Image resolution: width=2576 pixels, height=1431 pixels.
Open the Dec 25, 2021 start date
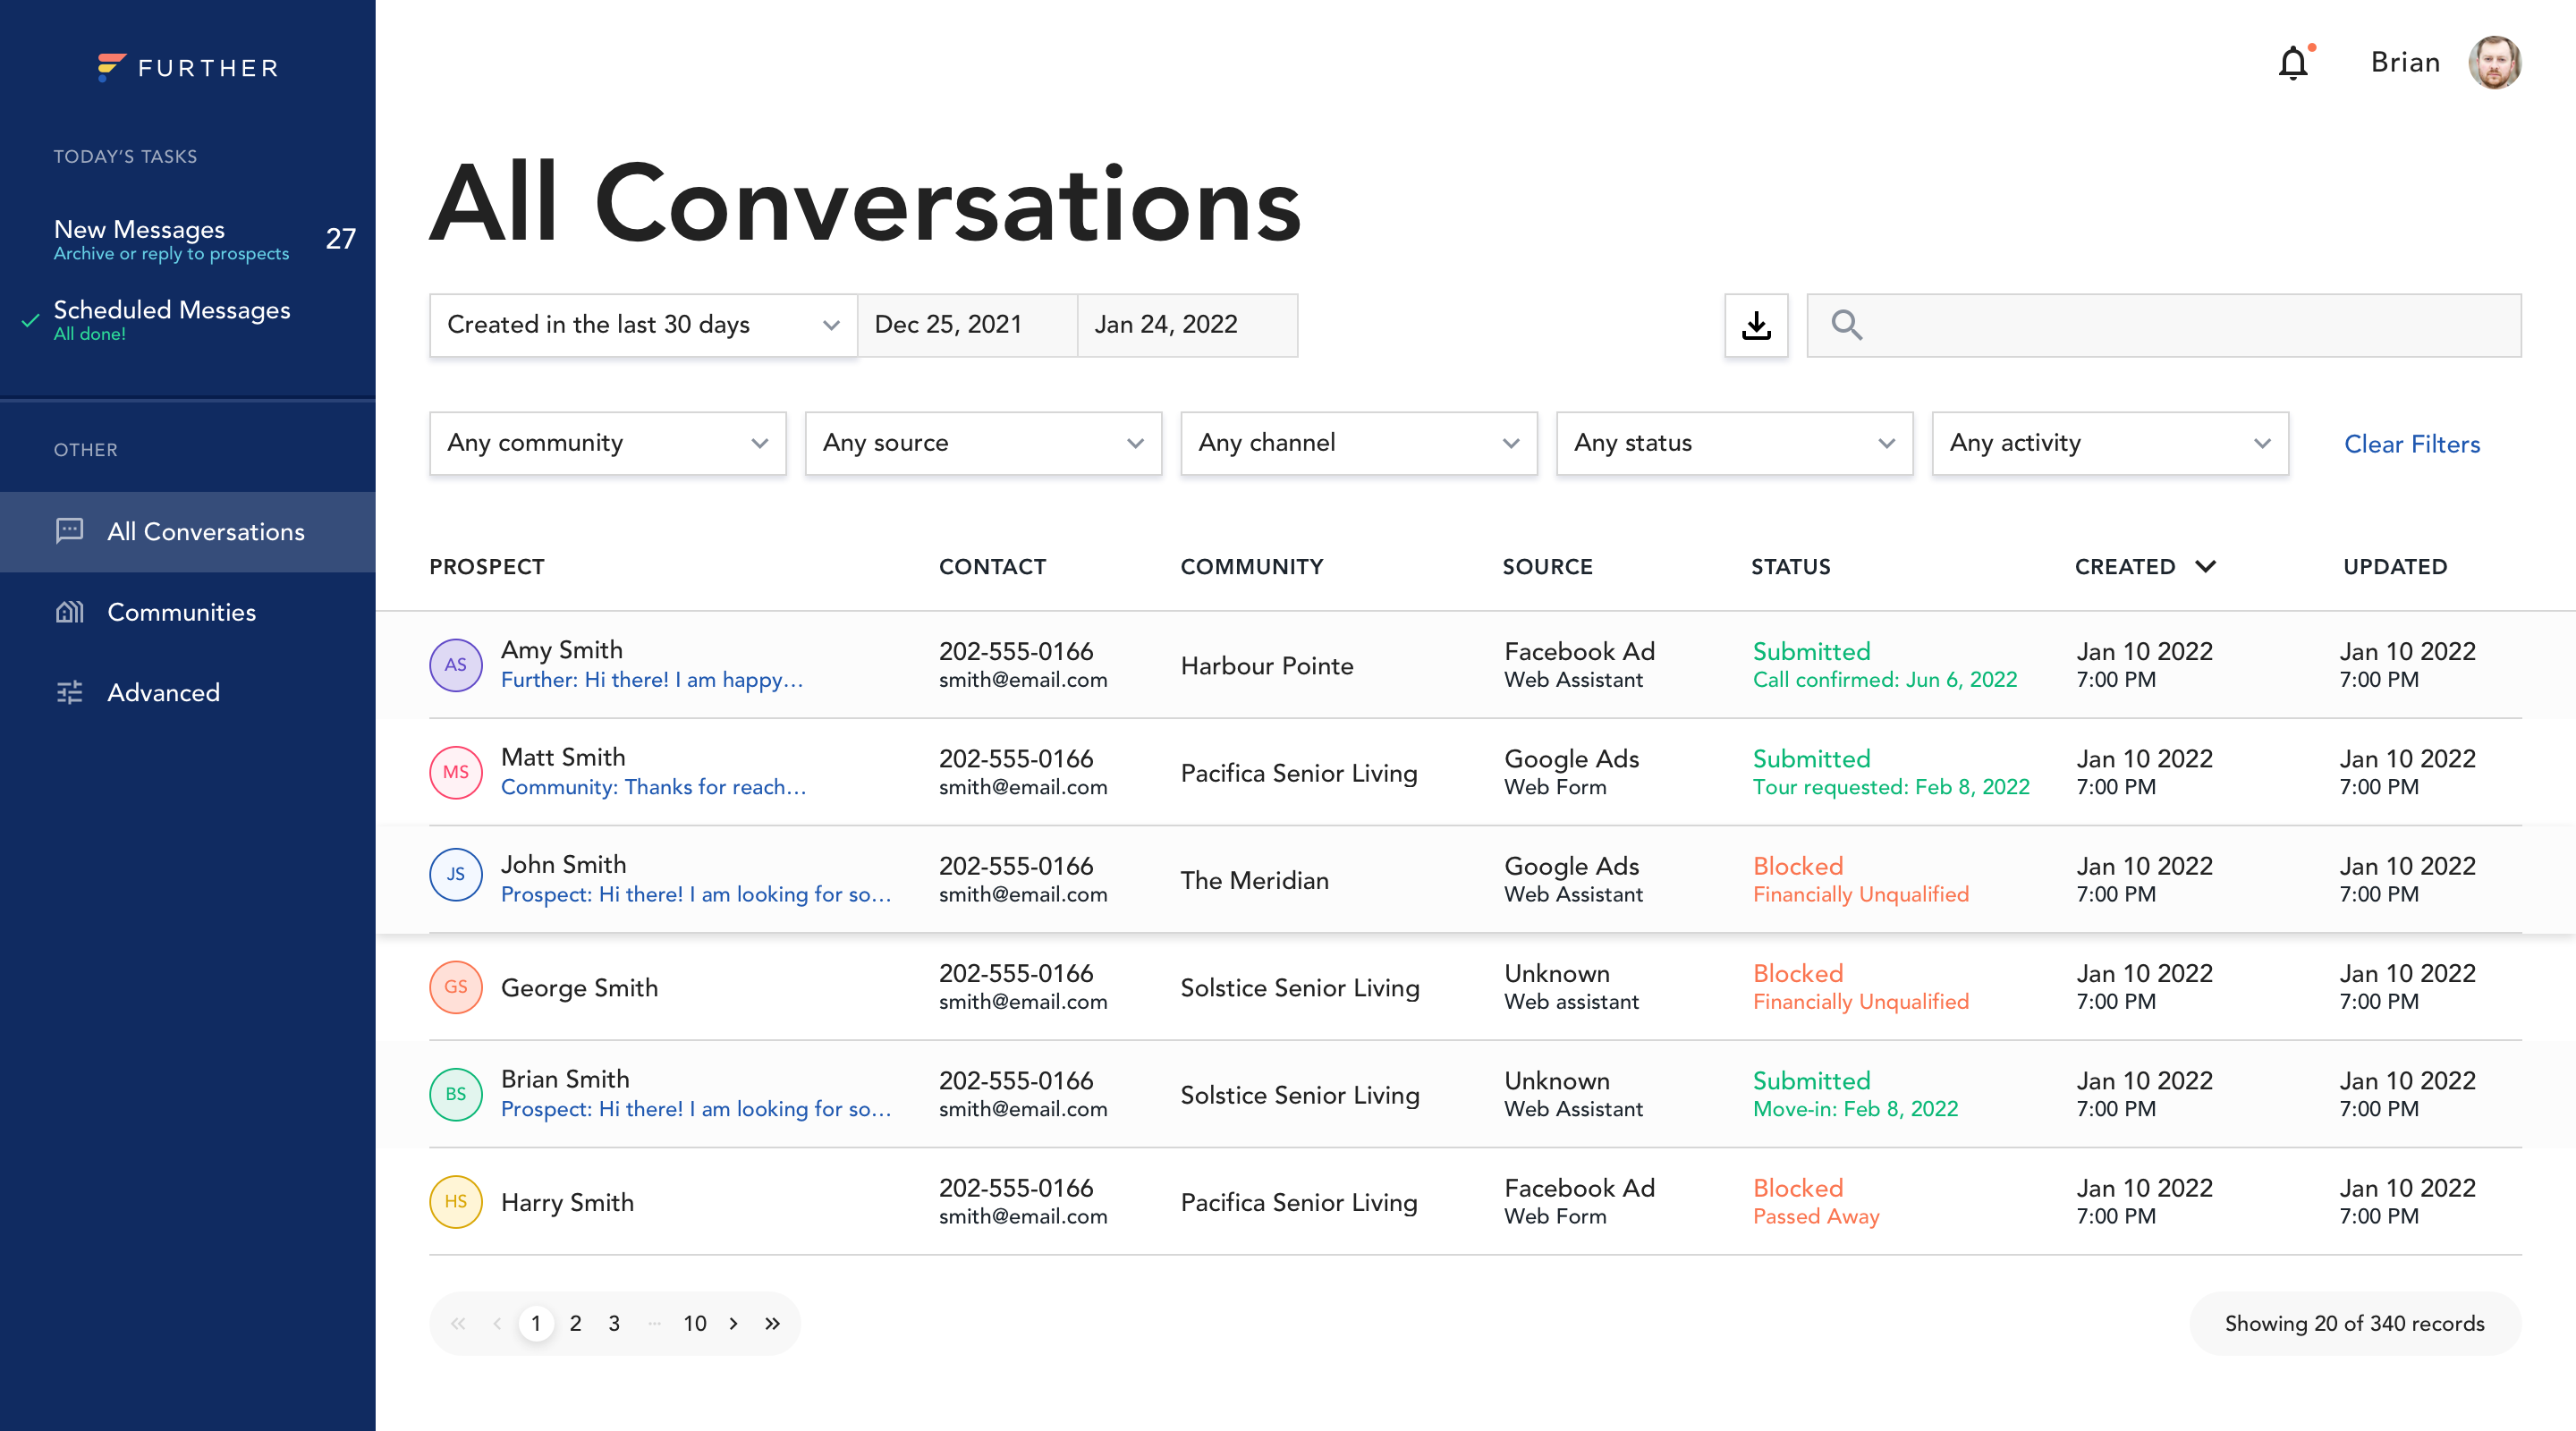tap(967, 325)
